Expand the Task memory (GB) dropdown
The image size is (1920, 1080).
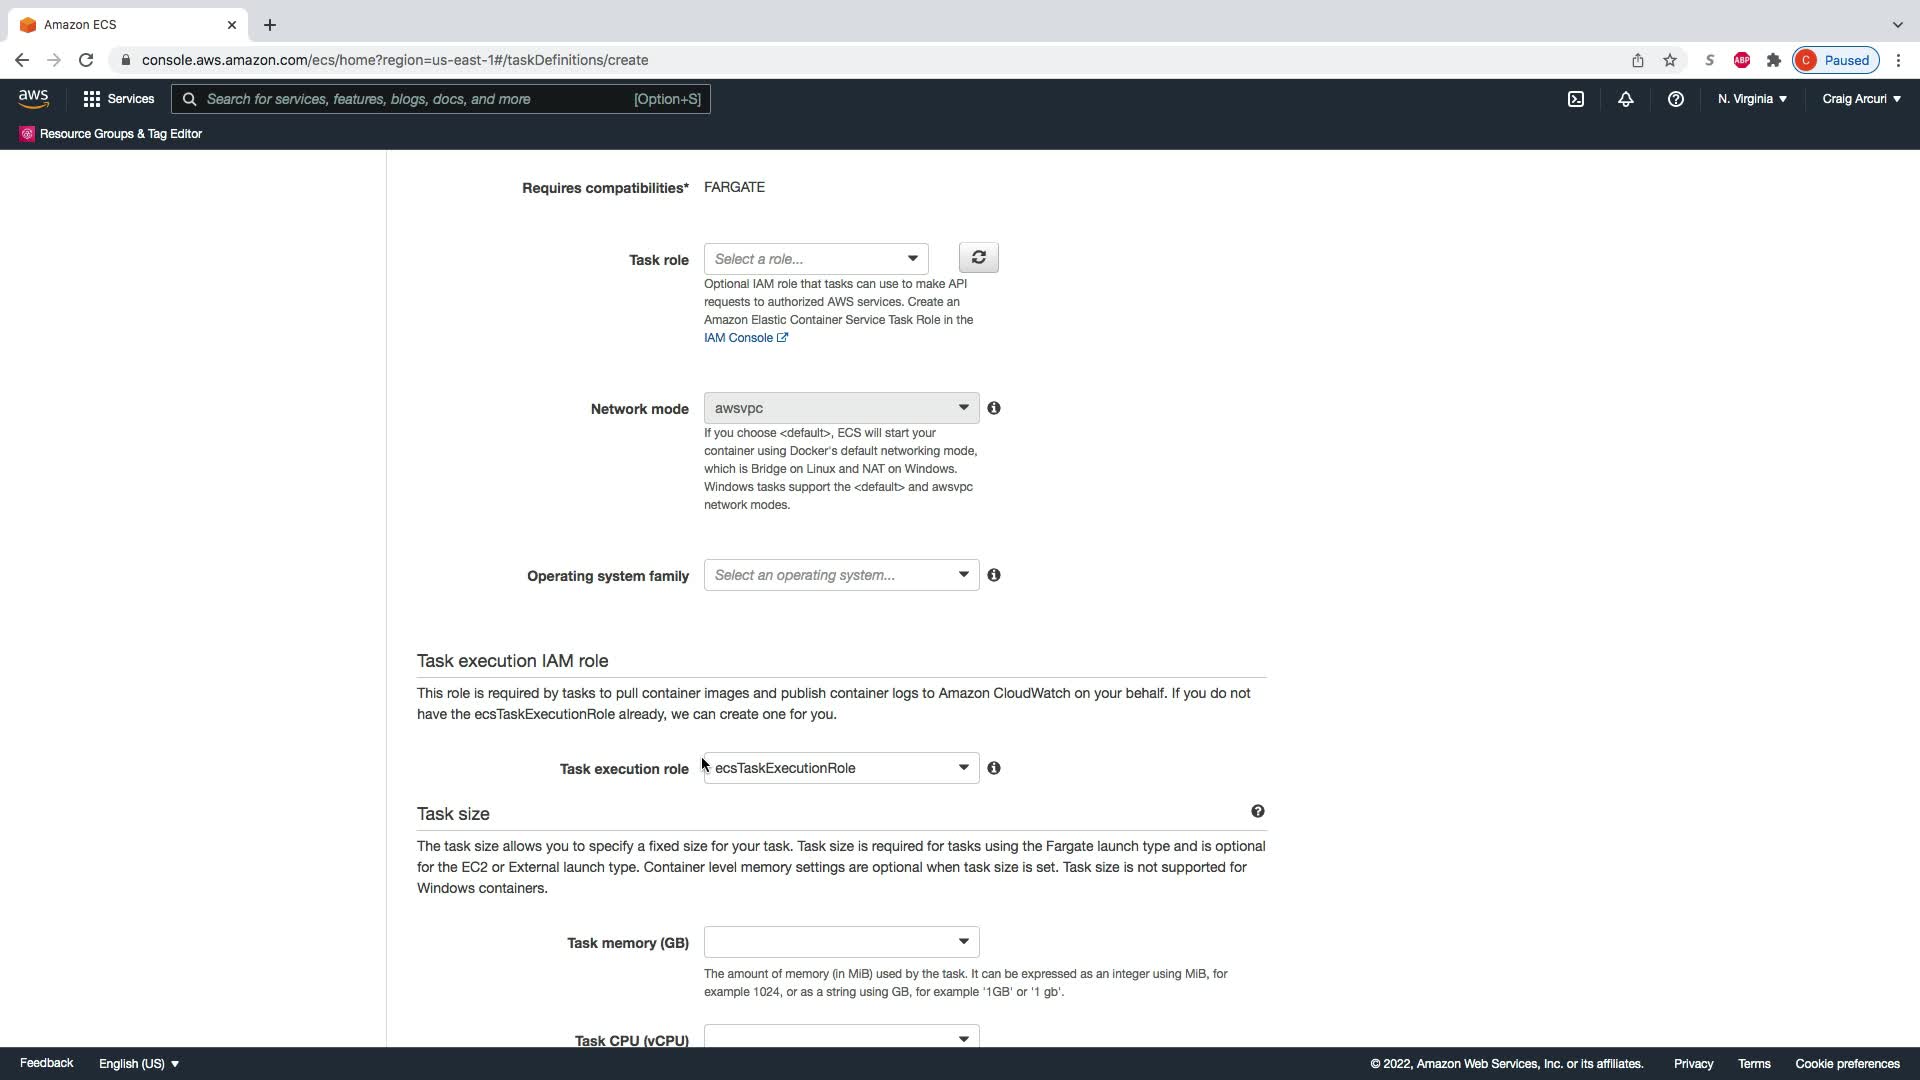(x=841, y=942)
